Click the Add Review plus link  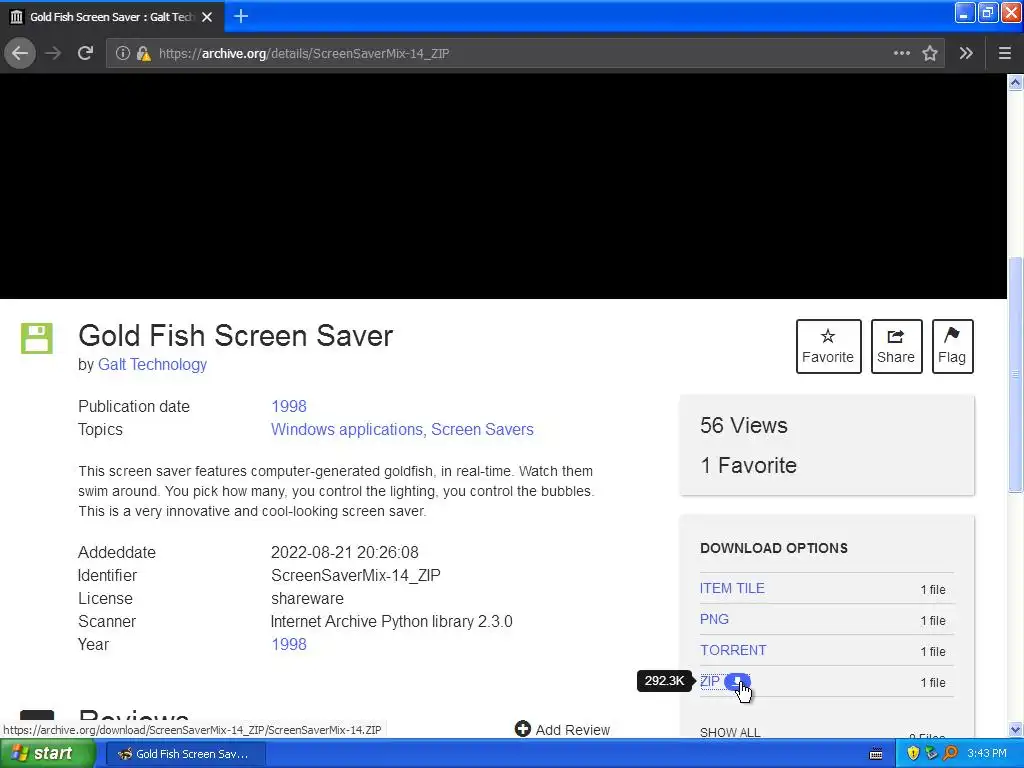(562, 729)
